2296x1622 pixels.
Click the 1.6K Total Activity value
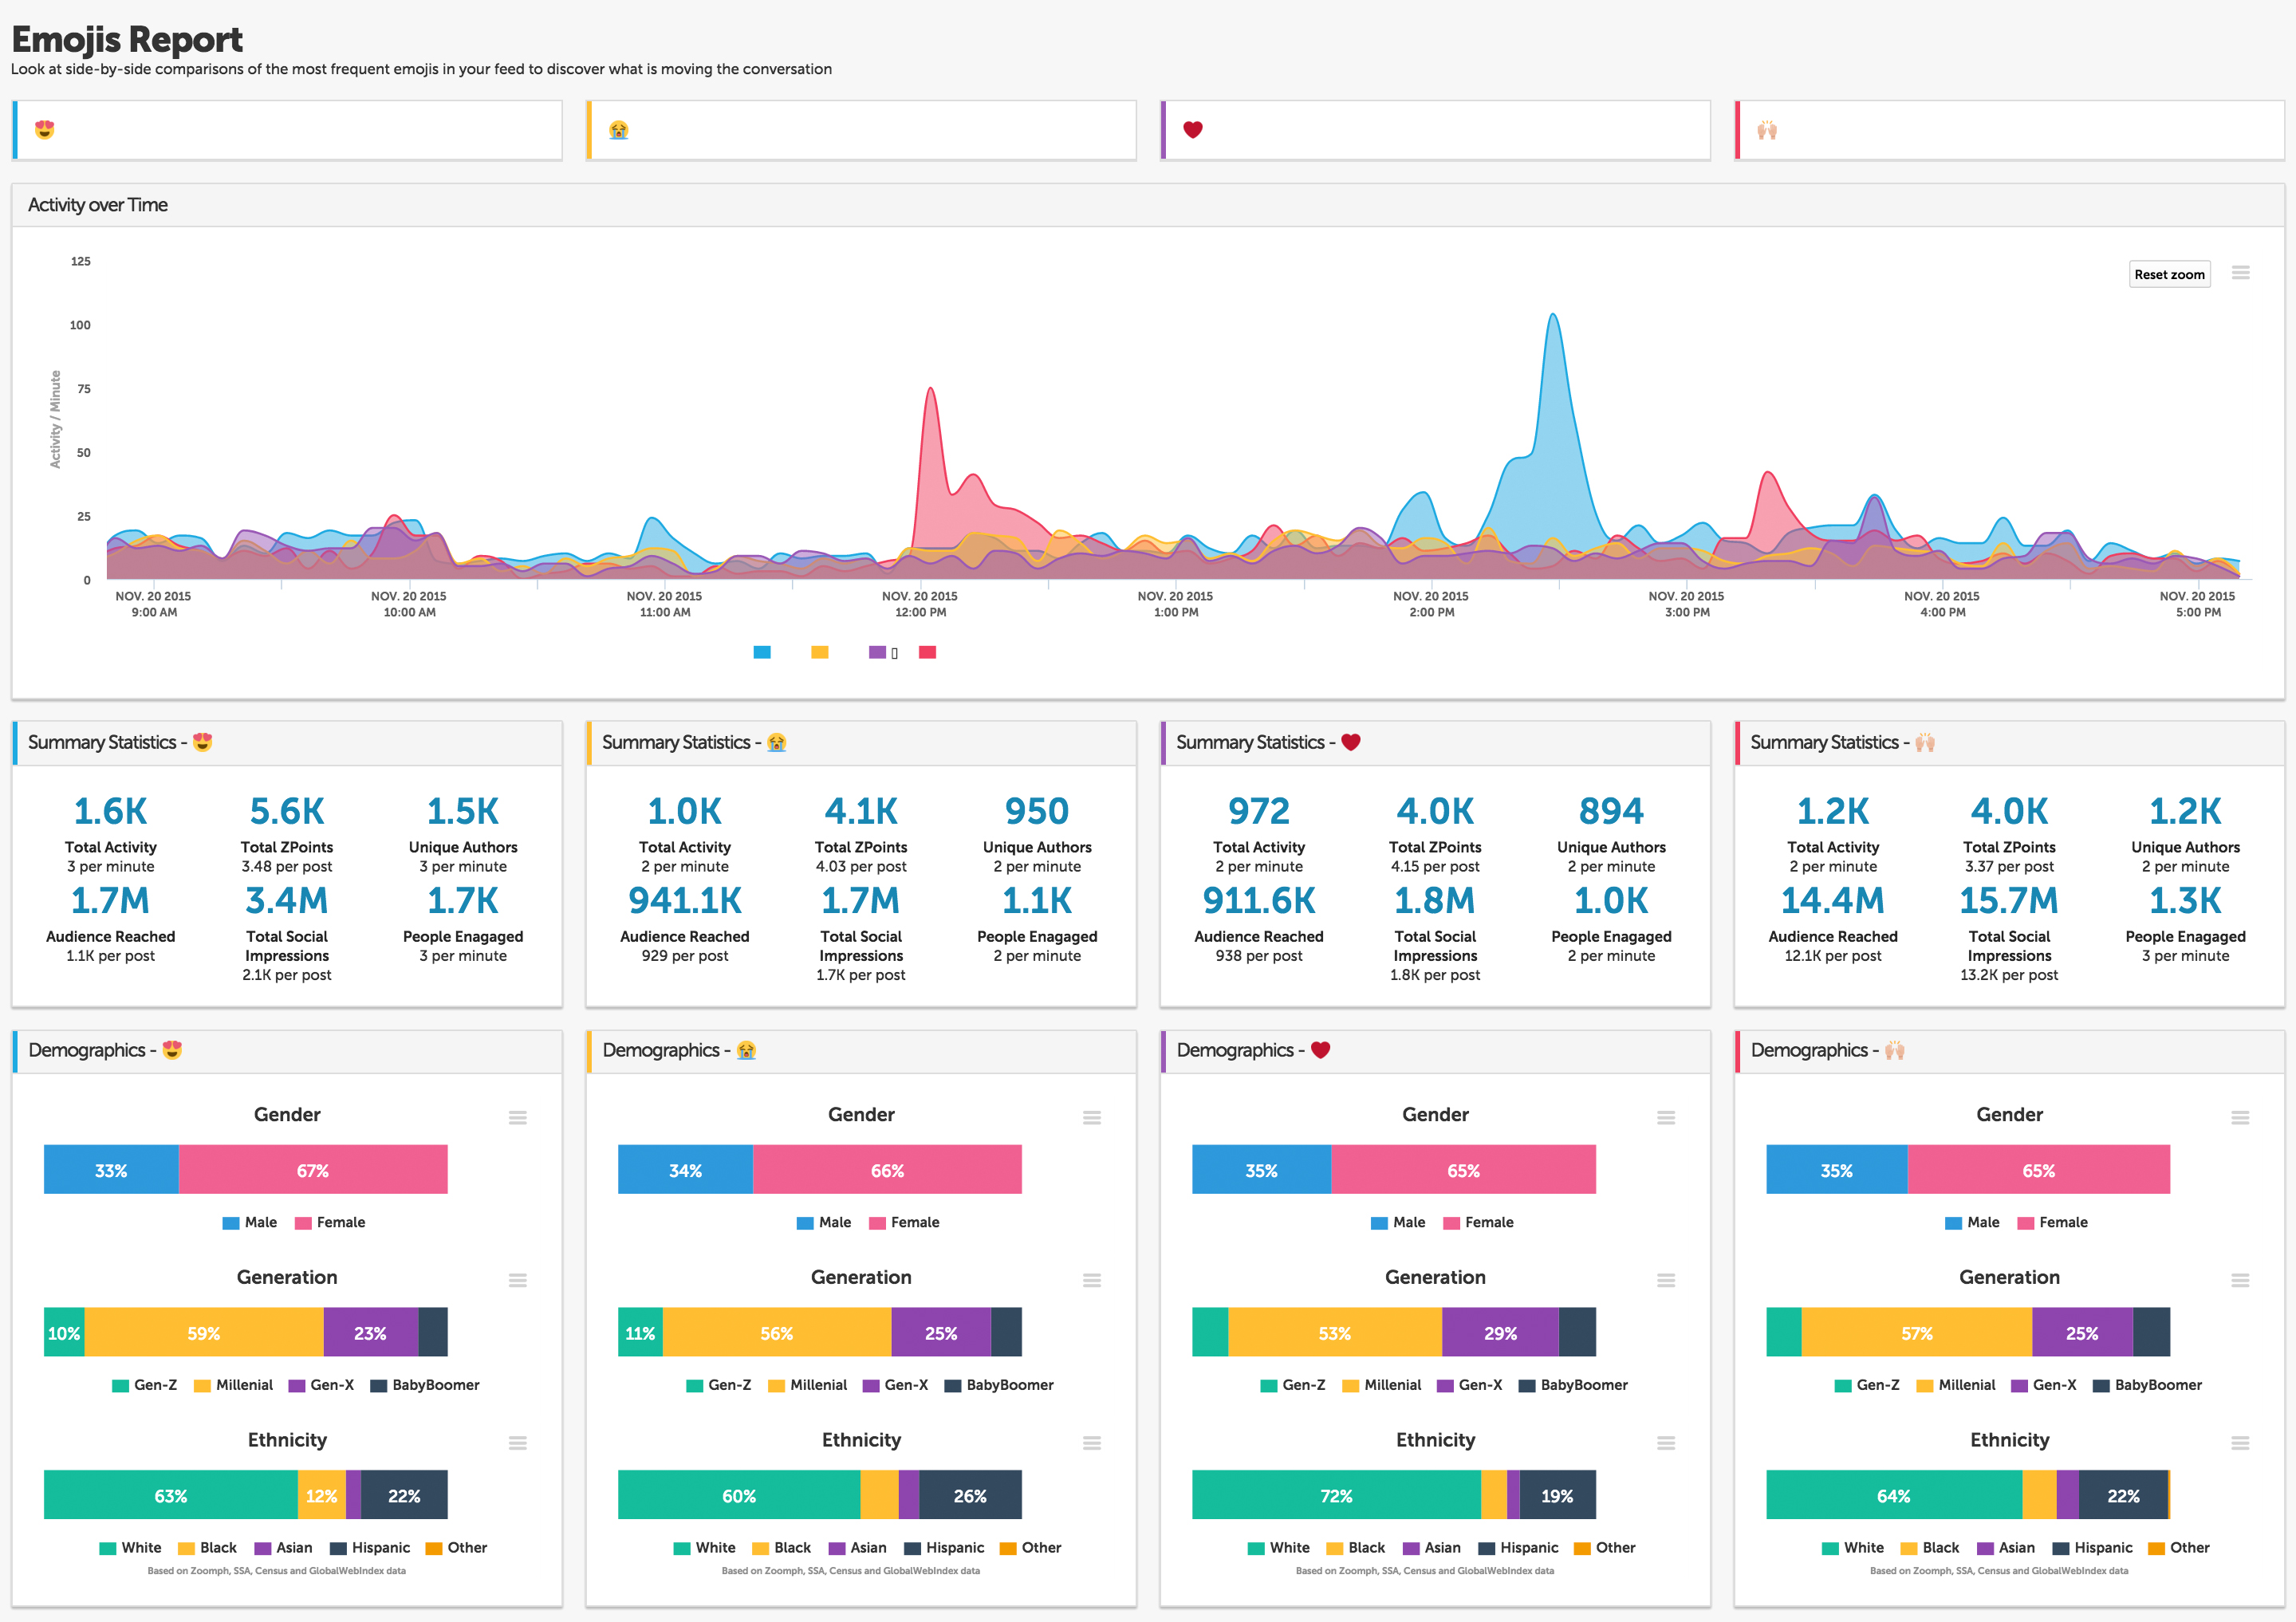click(111, 812)
